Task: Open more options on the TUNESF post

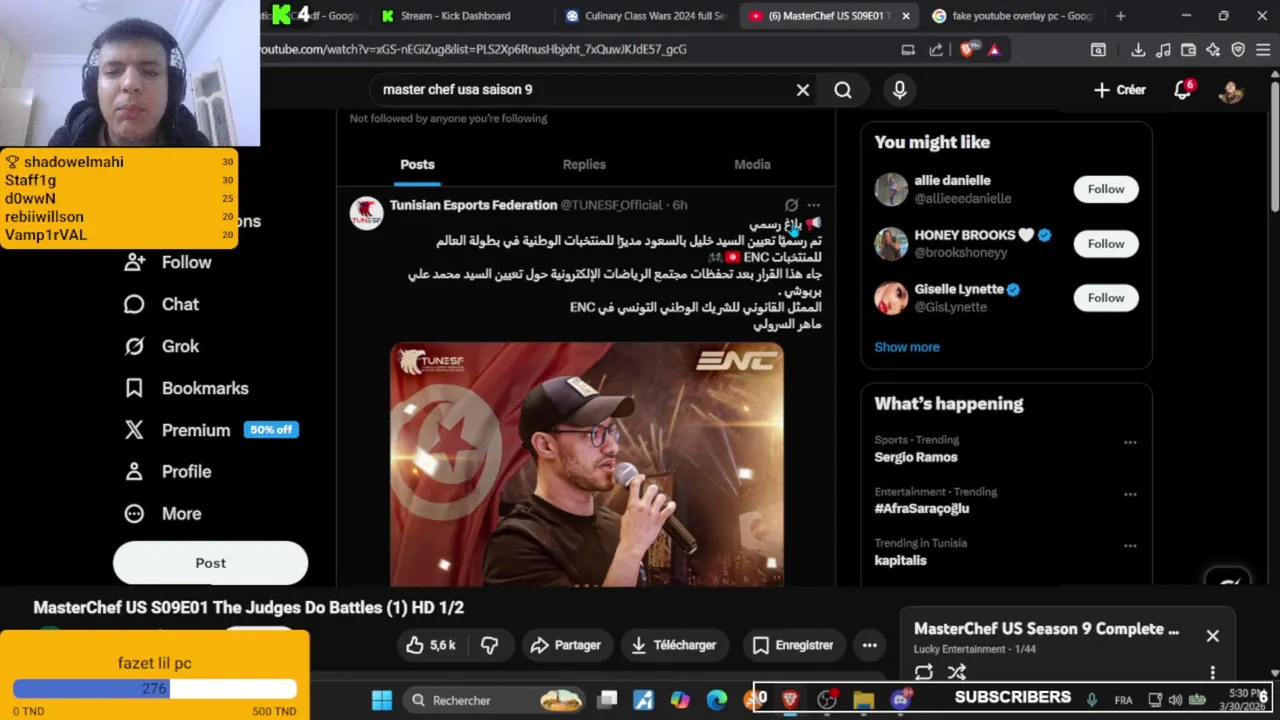Action: (814, 205)
